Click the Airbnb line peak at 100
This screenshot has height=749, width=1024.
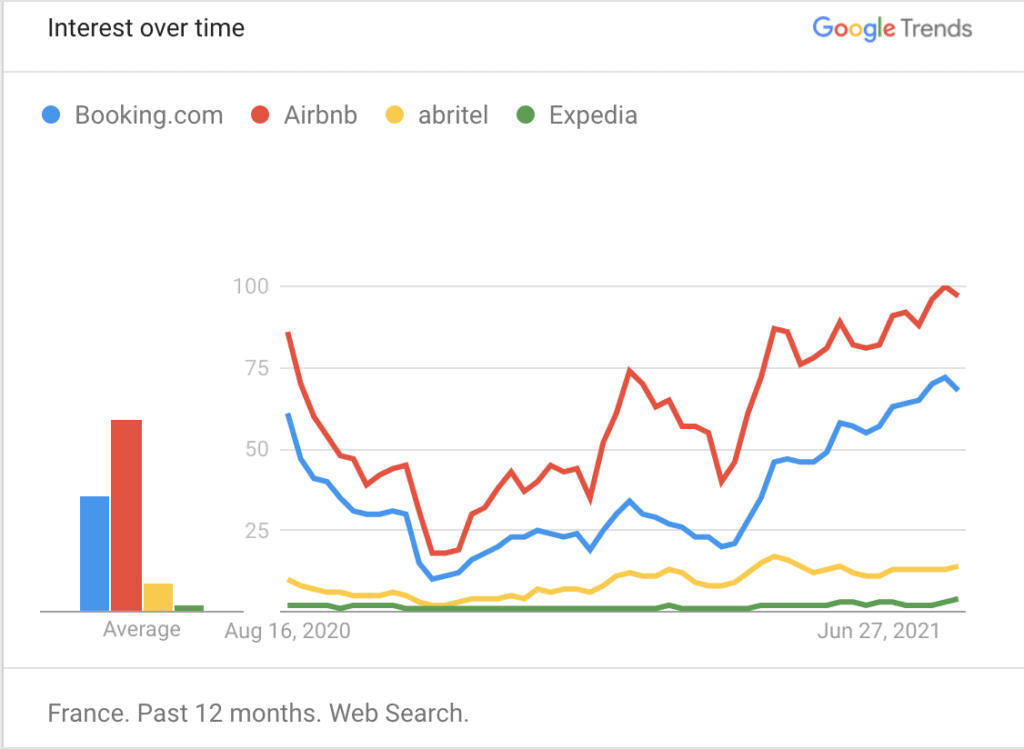point(944,287)
